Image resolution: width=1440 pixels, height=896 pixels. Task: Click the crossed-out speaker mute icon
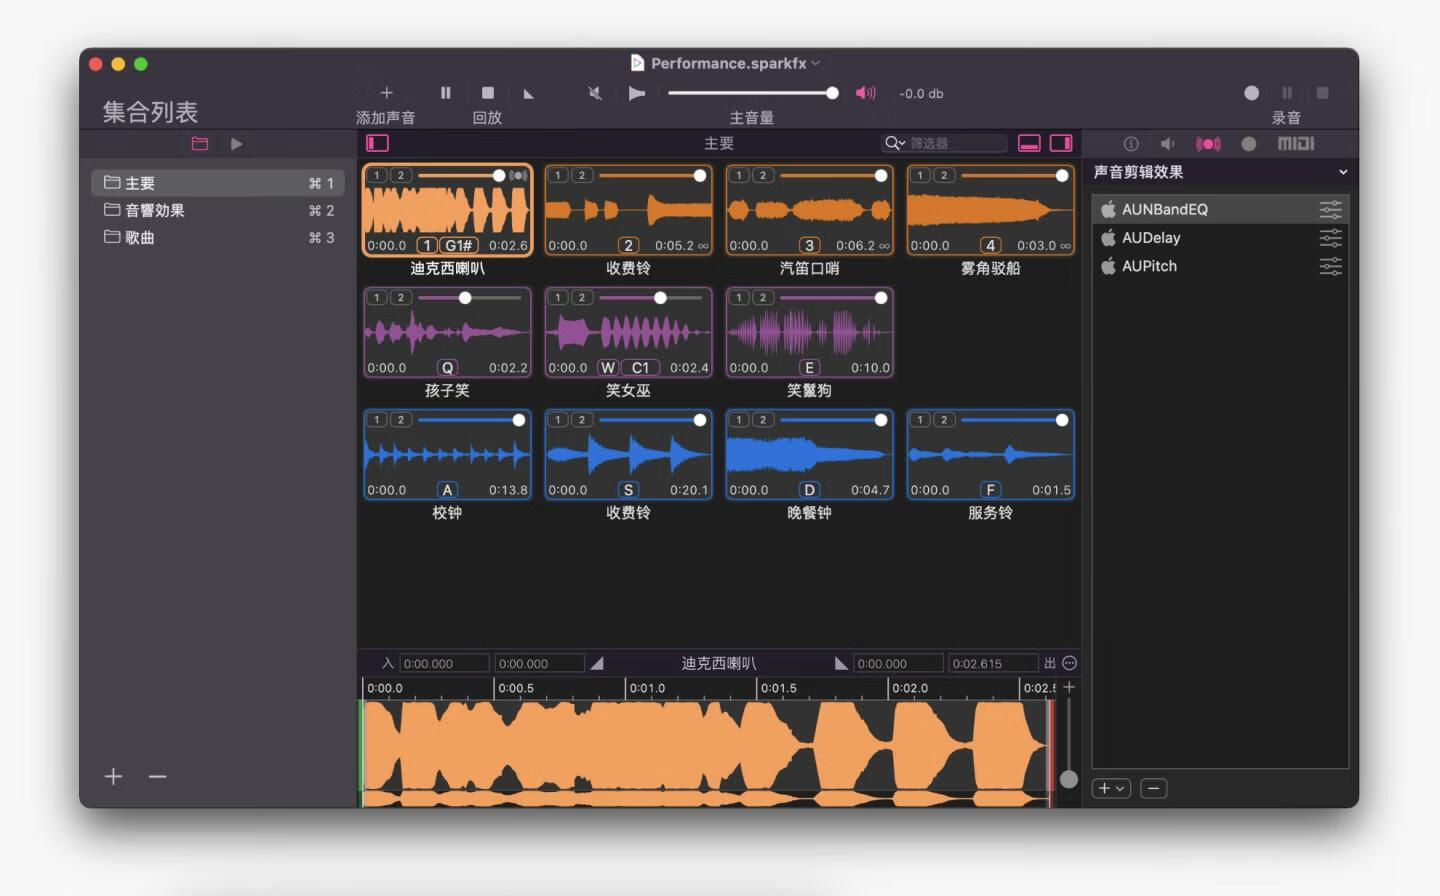click(x=595, y=93)
